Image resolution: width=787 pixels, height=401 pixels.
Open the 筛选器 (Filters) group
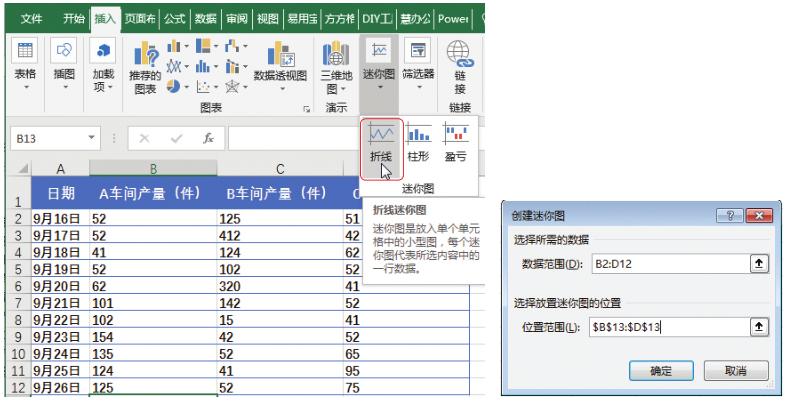pyautogui.click(x=418, y=64)
